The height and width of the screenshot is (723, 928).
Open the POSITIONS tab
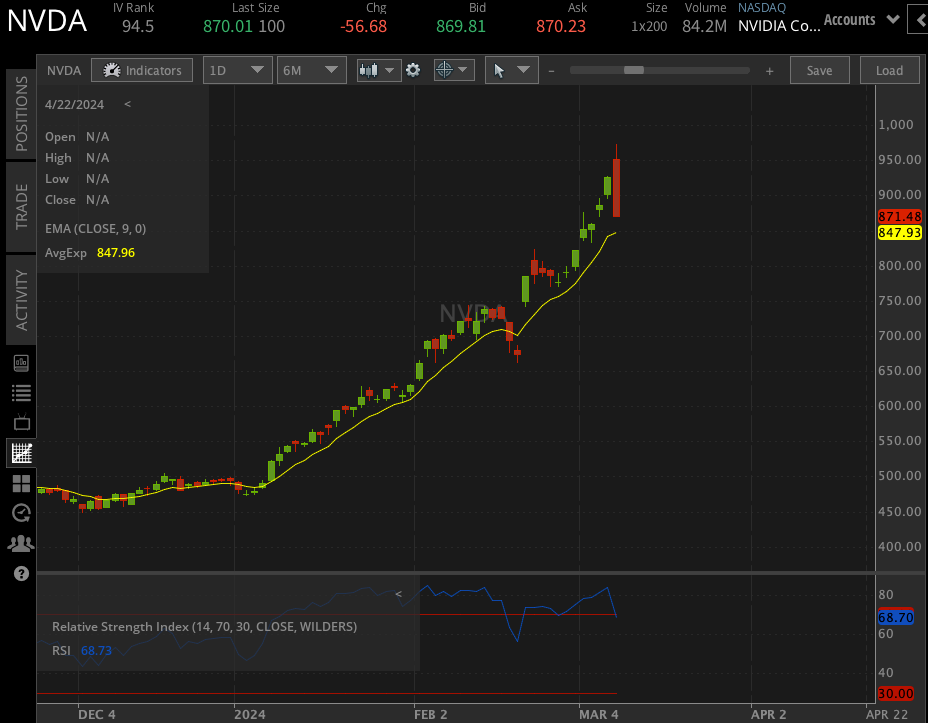[x=21, y=113]
